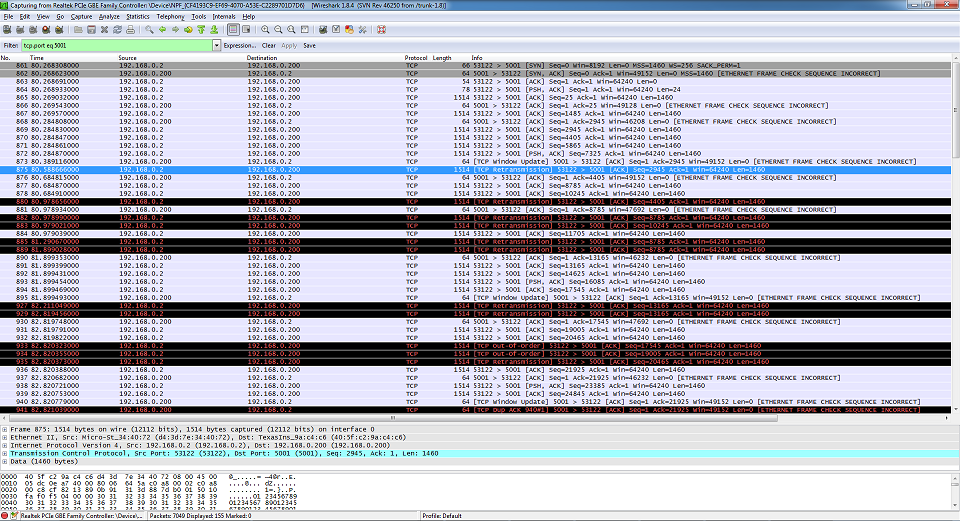
Task: Open the capture interfaces list icon
Action: click(x=7, y=29)
